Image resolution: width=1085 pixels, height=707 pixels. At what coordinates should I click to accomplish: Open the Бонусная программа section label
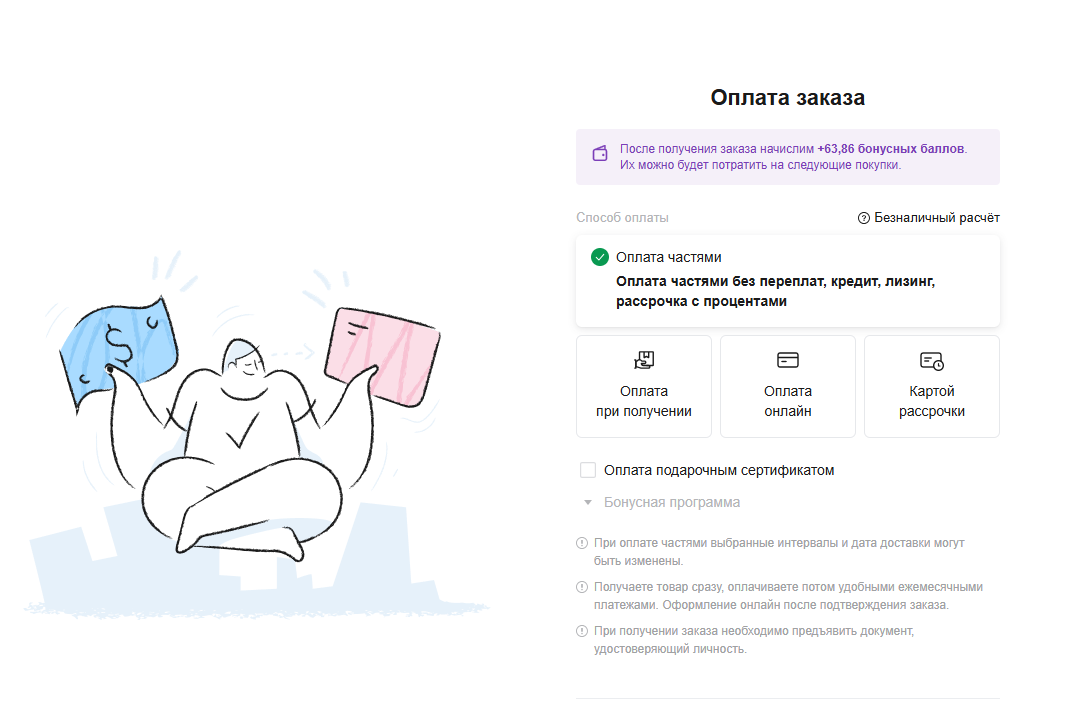point(672,502)
